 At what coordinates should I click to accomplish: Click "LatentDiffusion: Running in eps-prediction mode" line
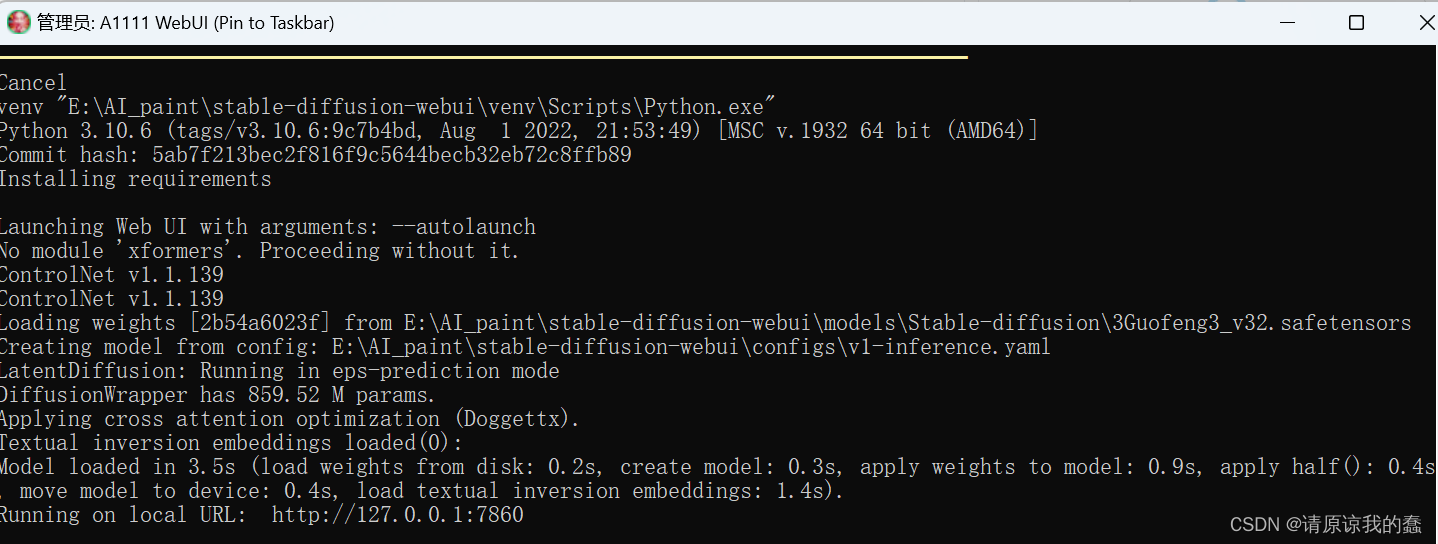[280, 370]
